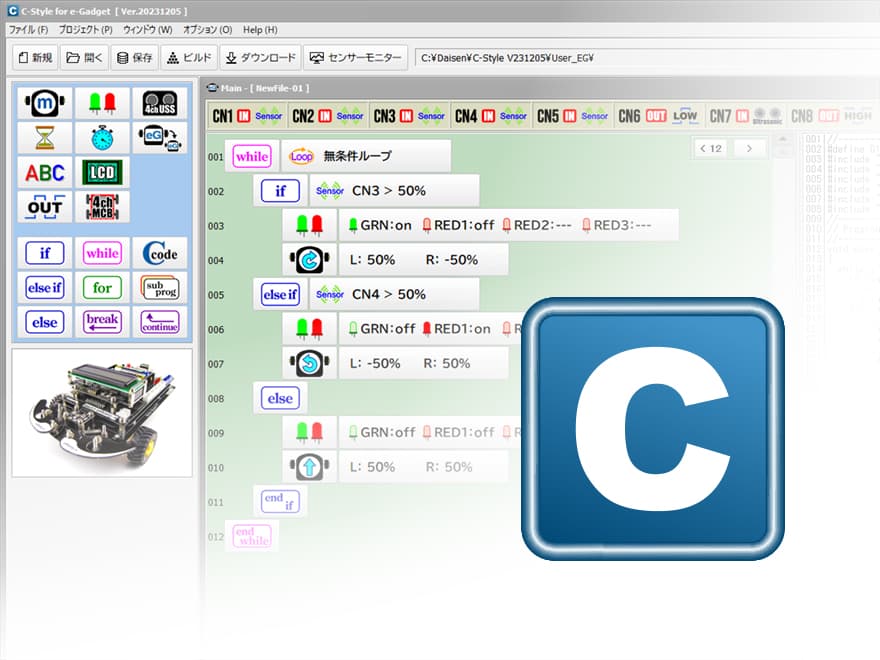Click the 開く open button
Screen dimensions: 880x660
click(84, 58)
